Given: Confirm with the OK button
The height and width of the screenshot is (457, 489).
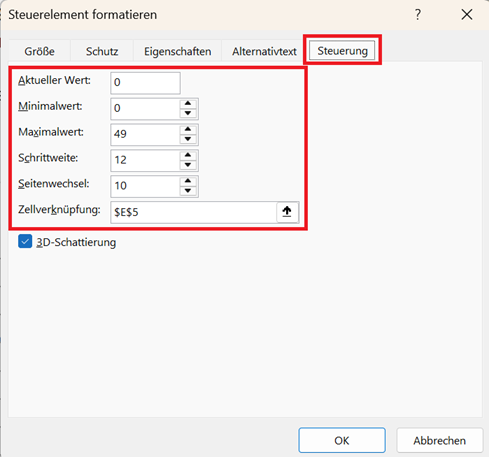Looking at the screenshot, I should 342,440.
